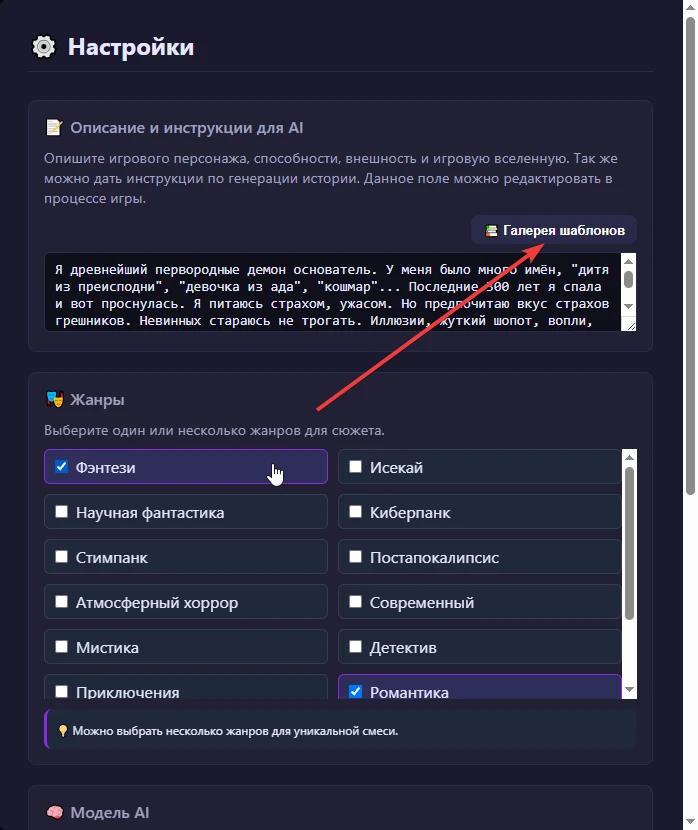Click the Жанры section heading
The image size is (698, 830).
(x=97, y=400)
